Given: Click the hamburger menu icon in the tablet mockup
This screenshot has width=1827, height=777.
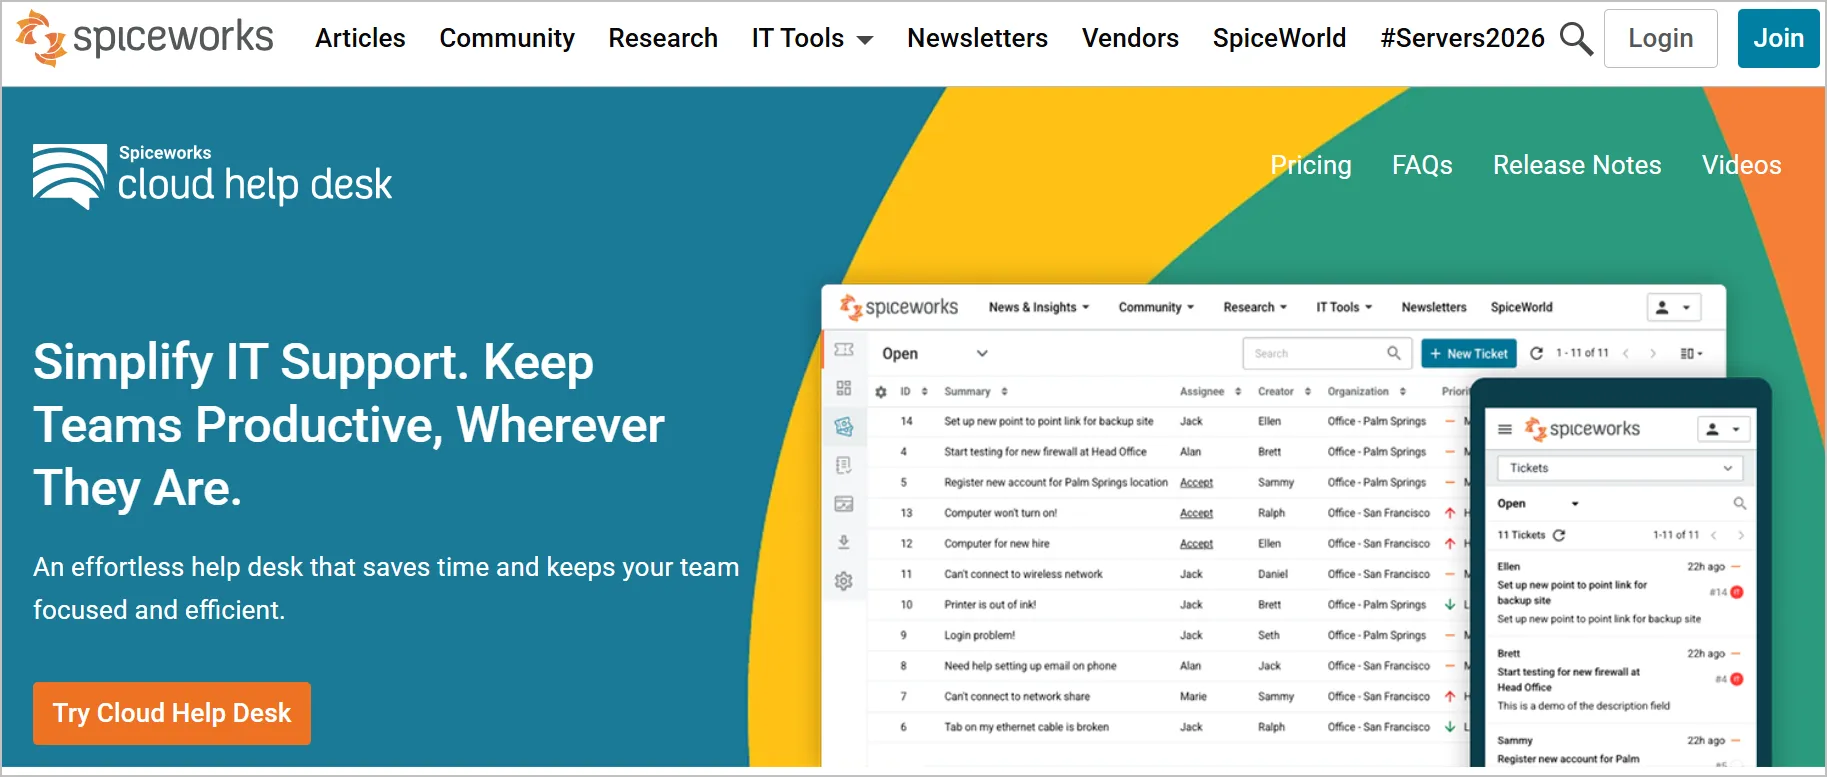Looking at the screenshot, I should pyautogui.click(x=1504, y=430).
